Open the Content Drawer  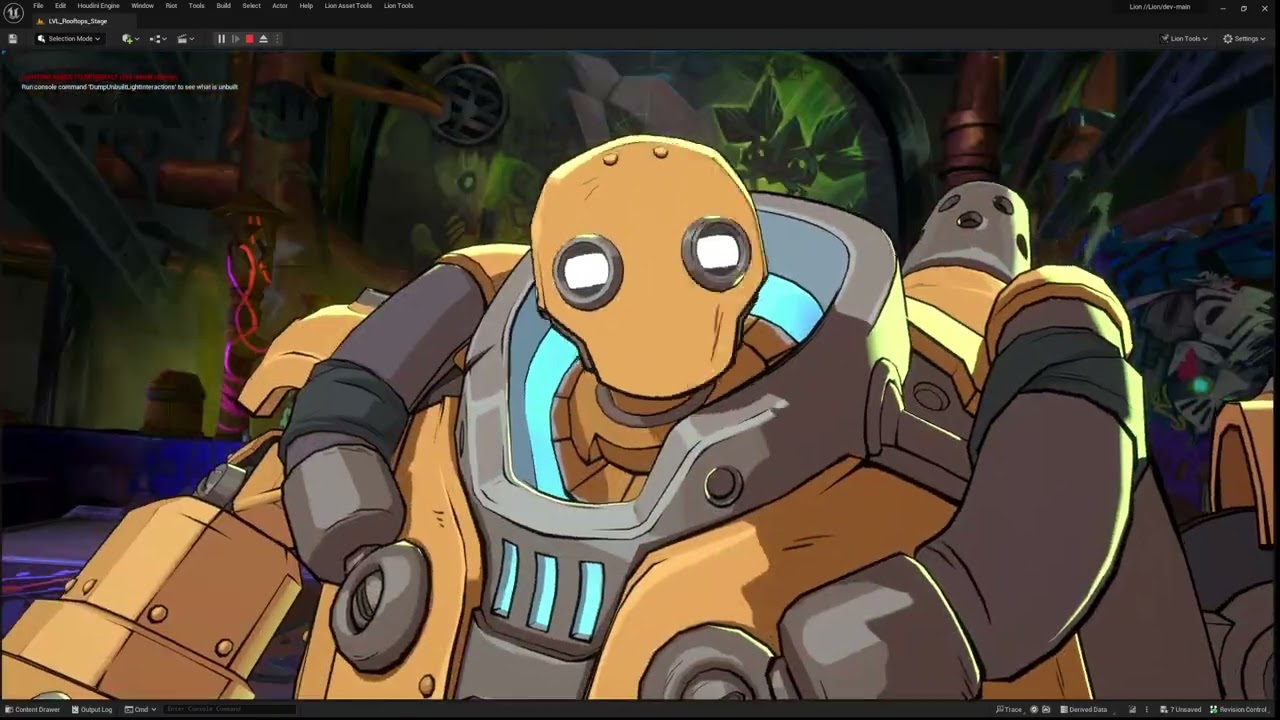32,710
